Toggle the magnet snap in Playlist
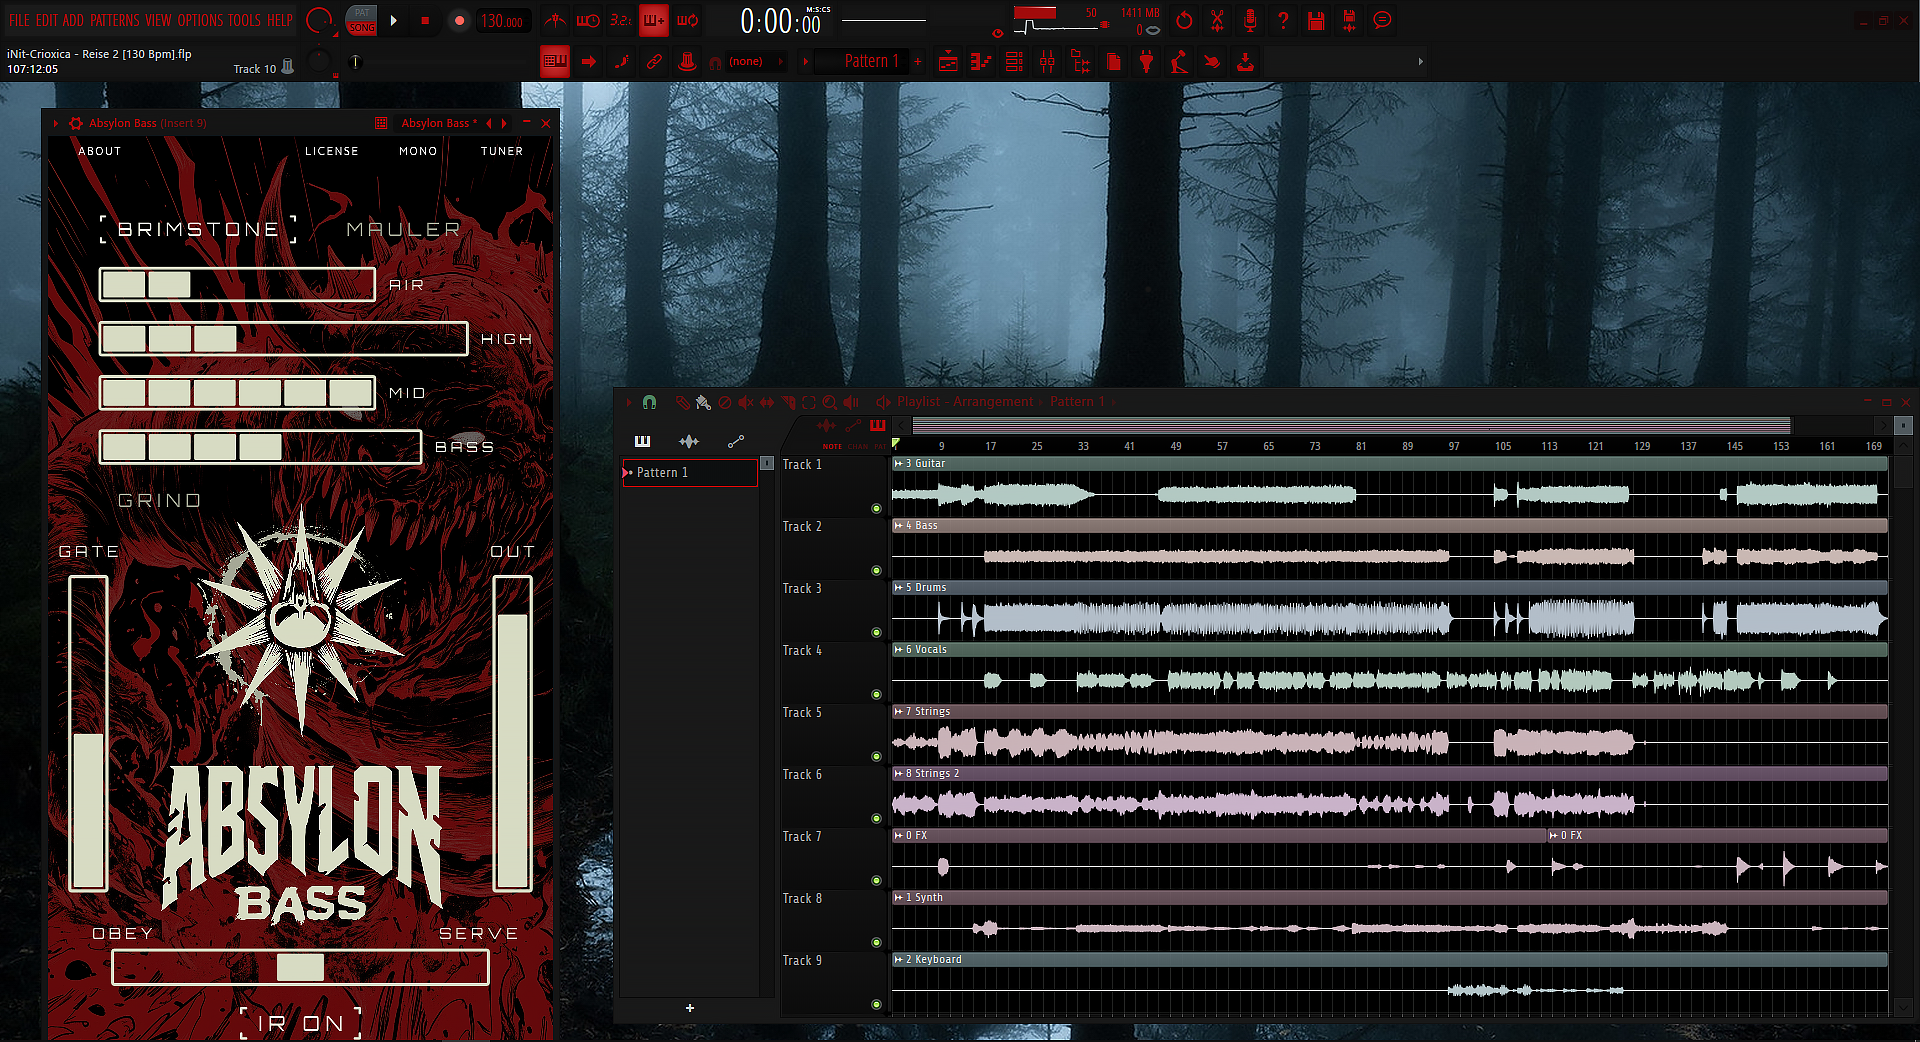The width and height of the screenshot is (1920, 1042). pos(649,402)
